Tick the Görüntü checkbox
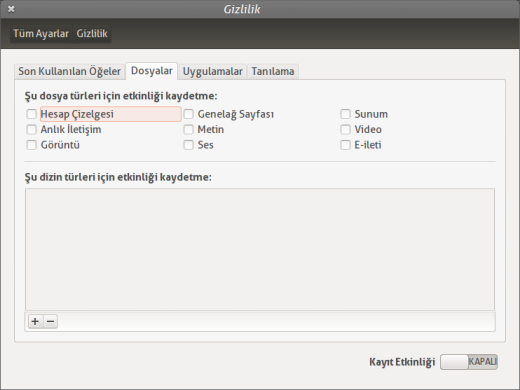Image resolution: width=520 pixels, height=390 pixels. pyautogui.click(x=31, y=145)
